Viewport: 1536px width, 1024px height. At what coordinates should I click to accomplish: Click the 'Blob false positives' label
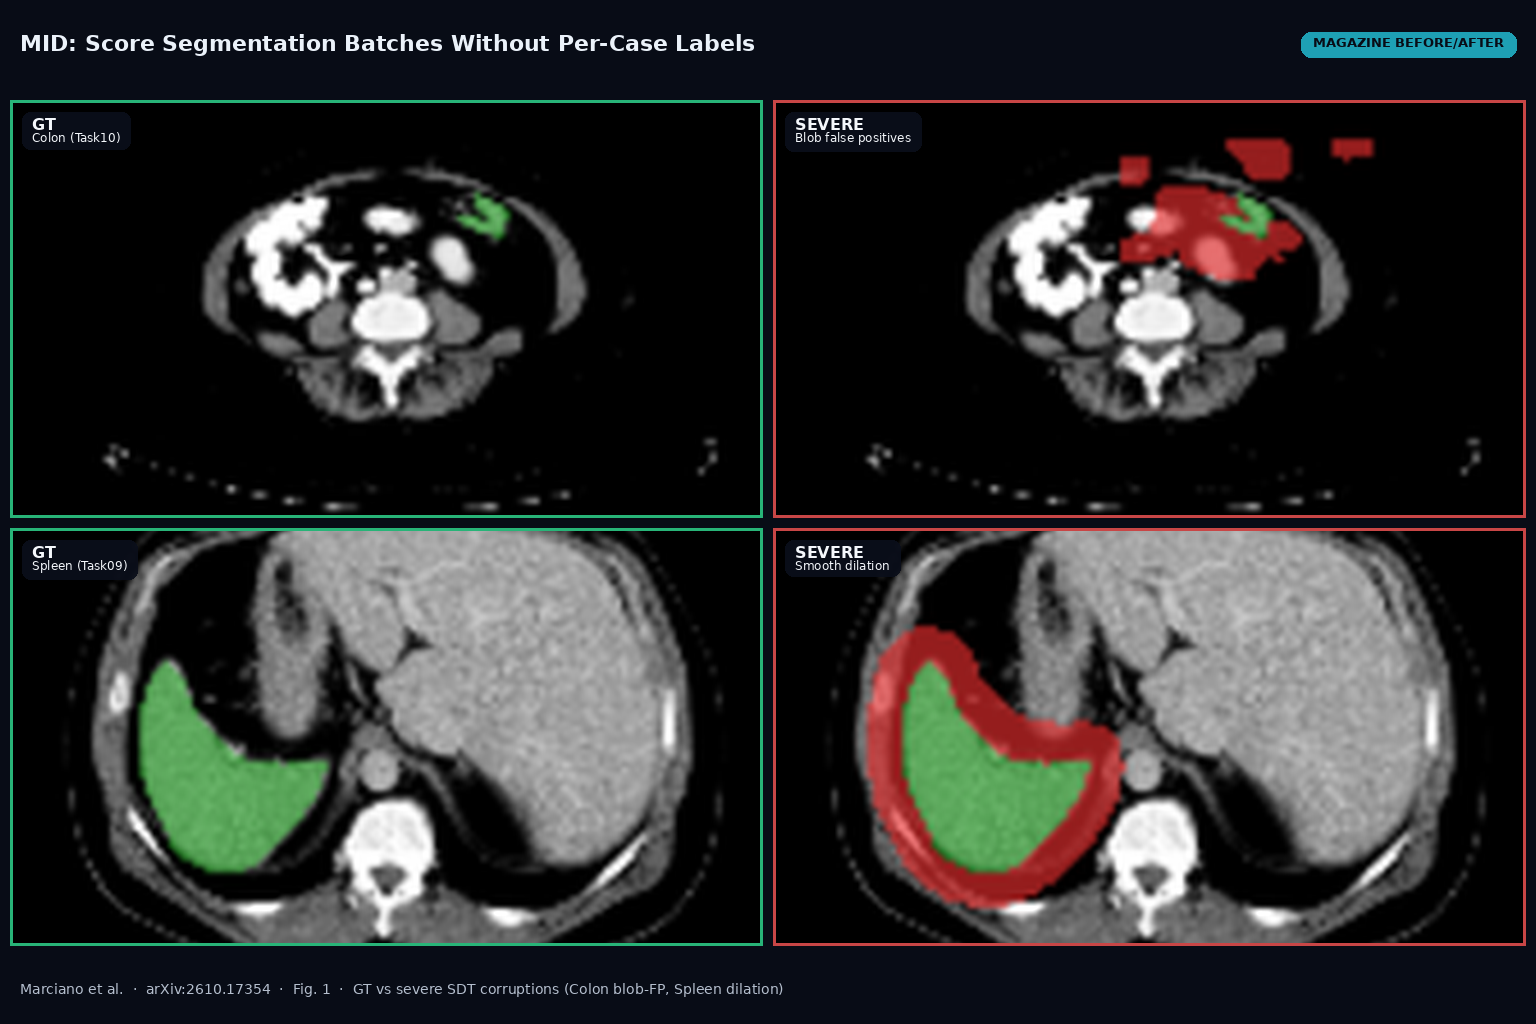coord(853,138)
